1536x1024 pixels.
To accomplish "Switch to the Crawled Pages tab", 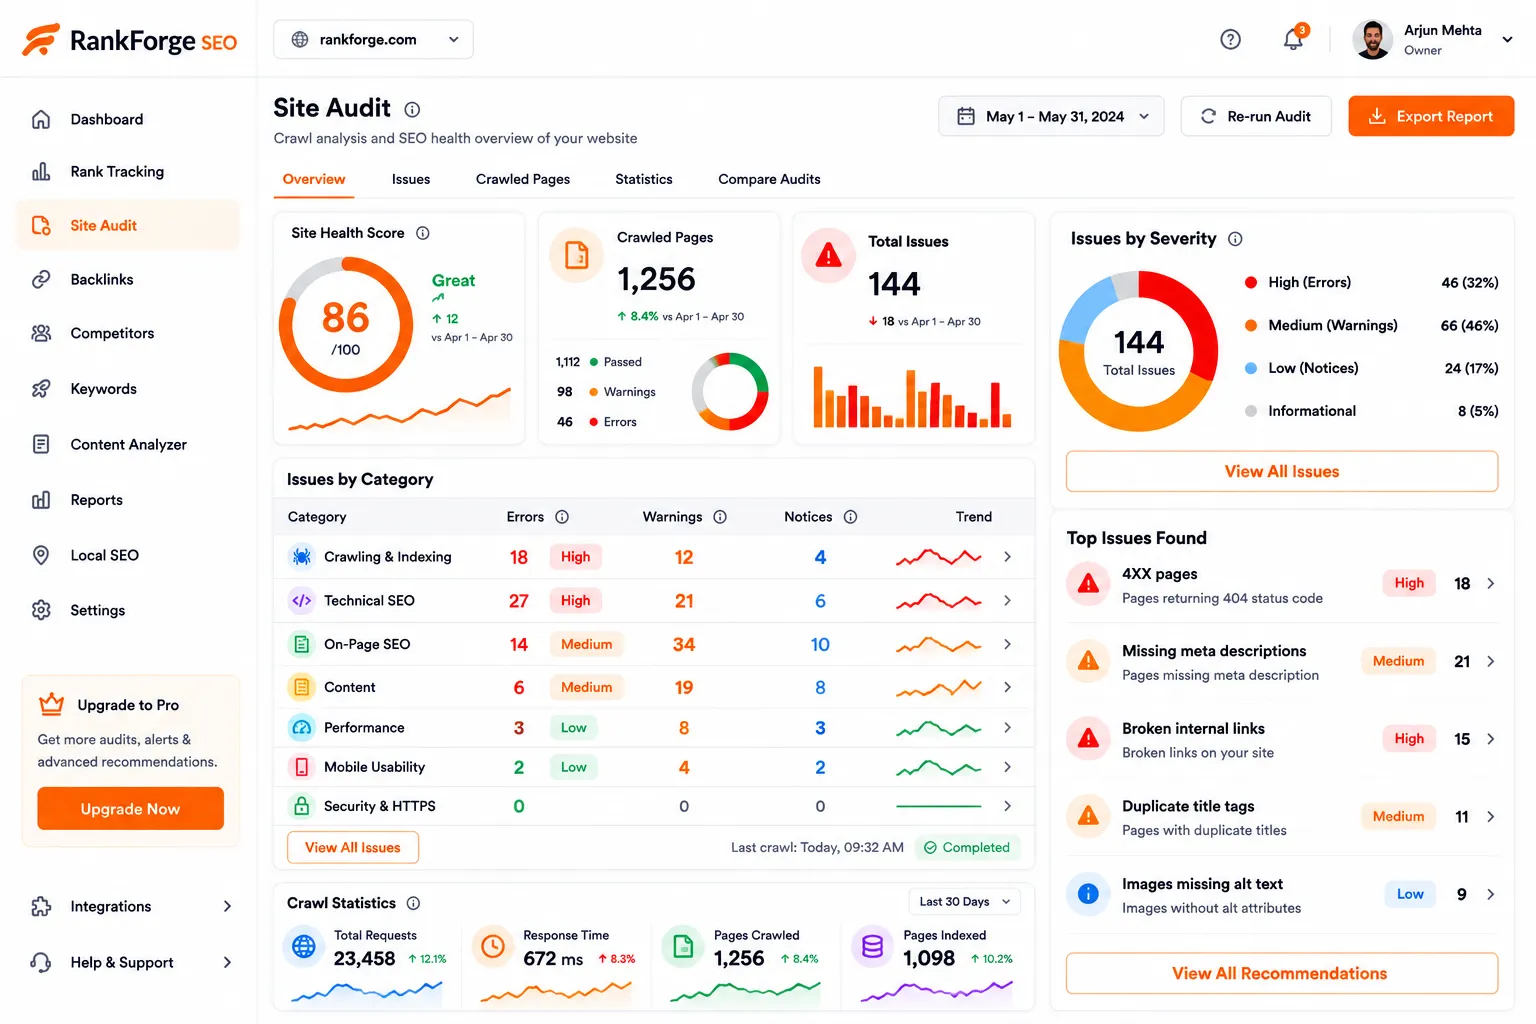I will [523, 179].
